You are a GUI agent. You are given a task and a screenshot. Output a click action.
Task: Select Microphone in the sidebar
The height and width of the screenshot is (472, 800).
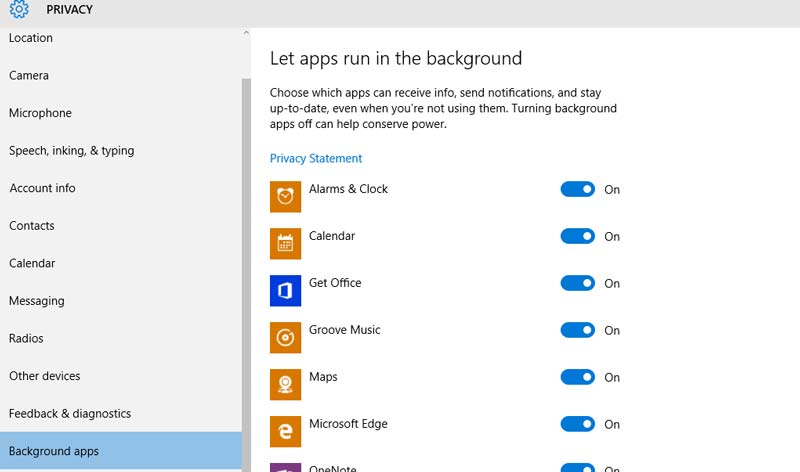[x=121, y=113]
